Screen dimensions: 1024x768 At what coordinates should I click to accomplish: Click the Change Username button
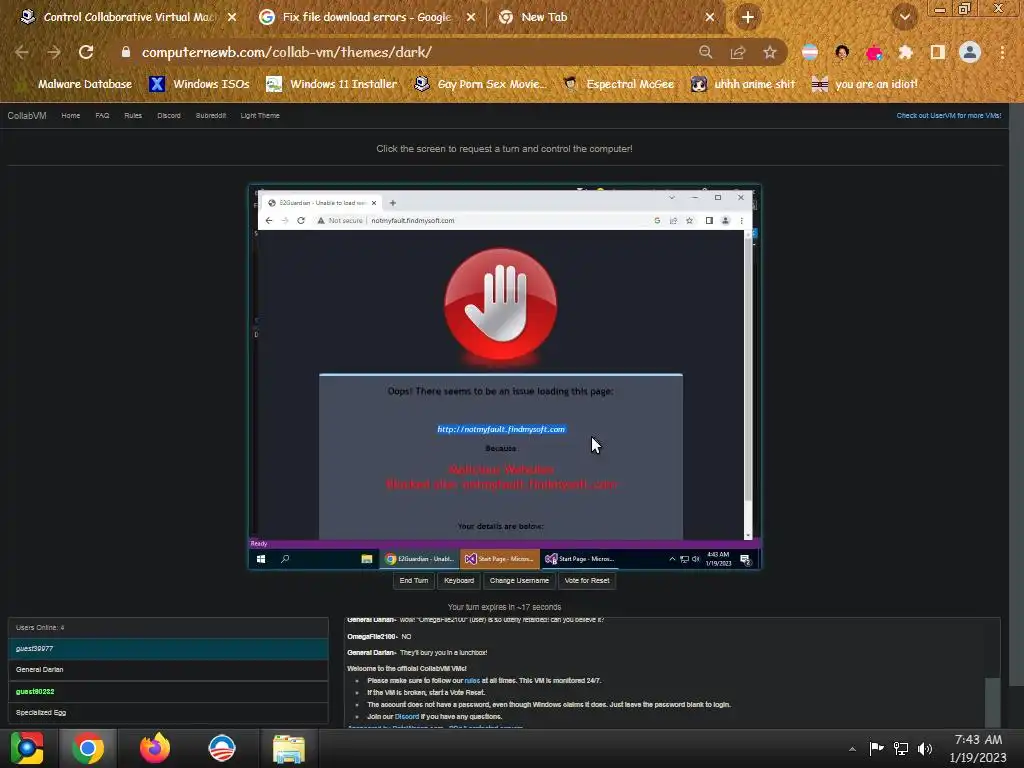(x=519, y=581)
